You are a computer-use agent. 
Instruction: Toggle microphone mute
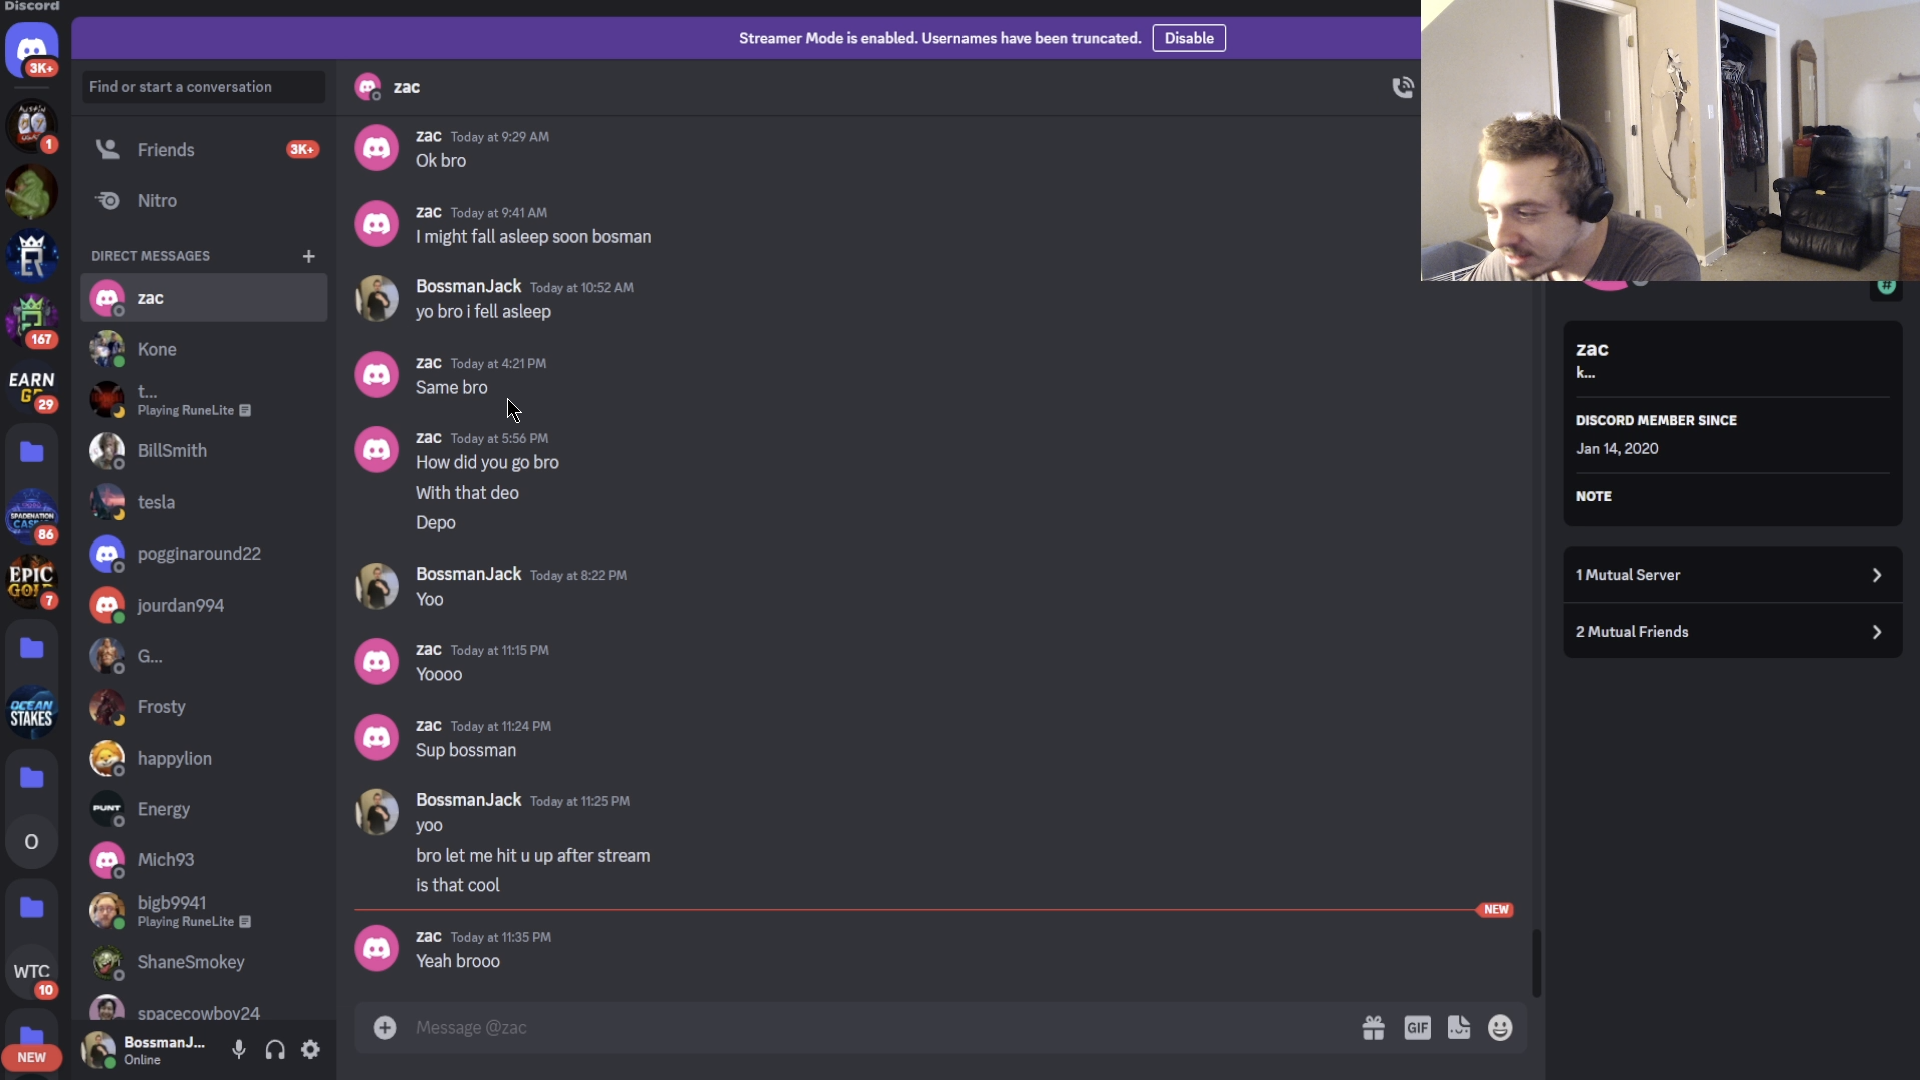238,1050
